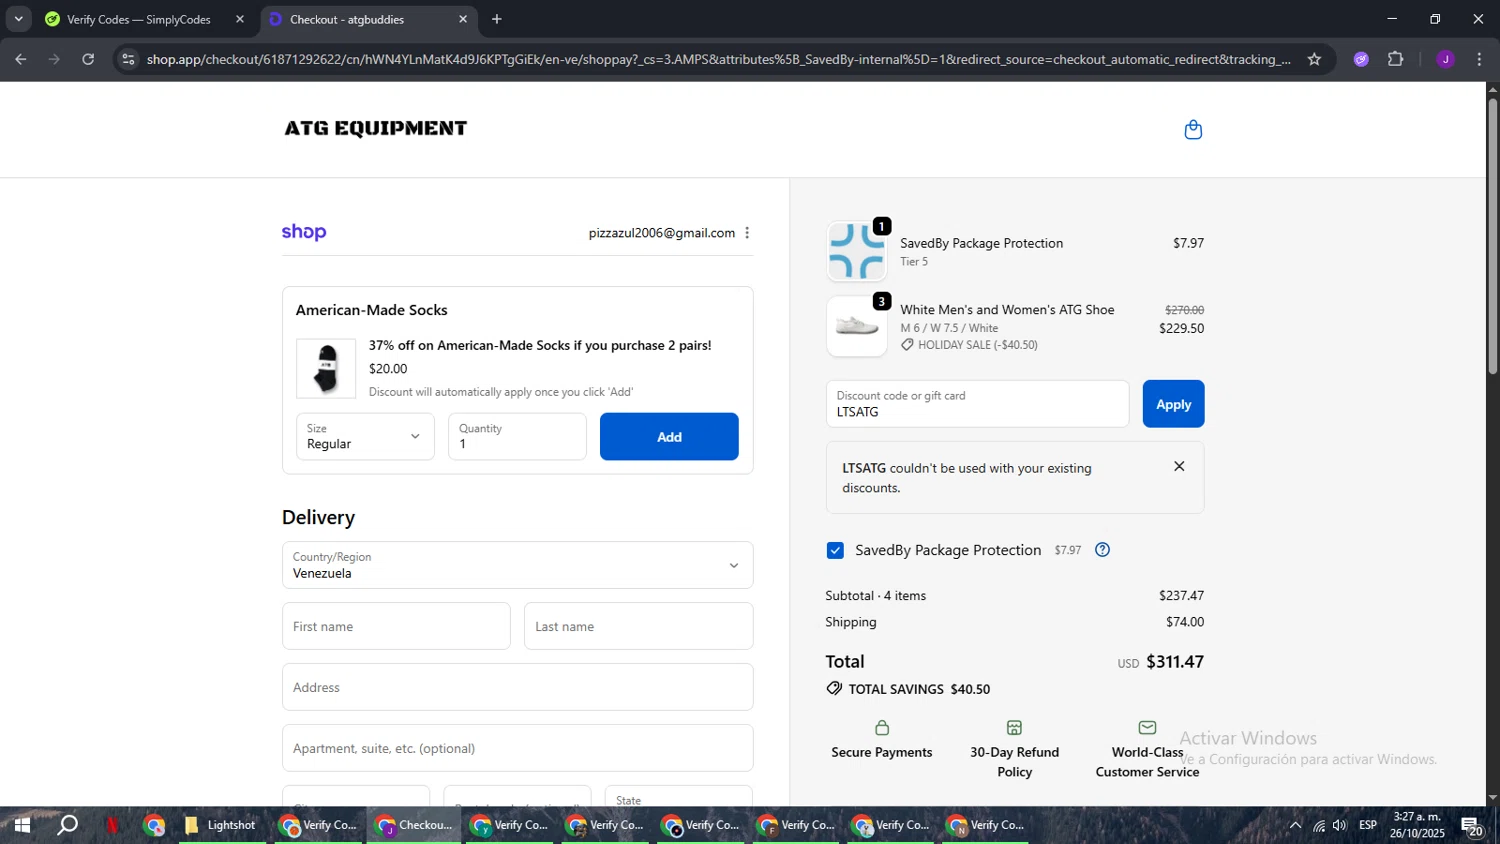1500x844 pixels.
Task: Open the tab search dropdown arrow
Action: tap(18, 19)
